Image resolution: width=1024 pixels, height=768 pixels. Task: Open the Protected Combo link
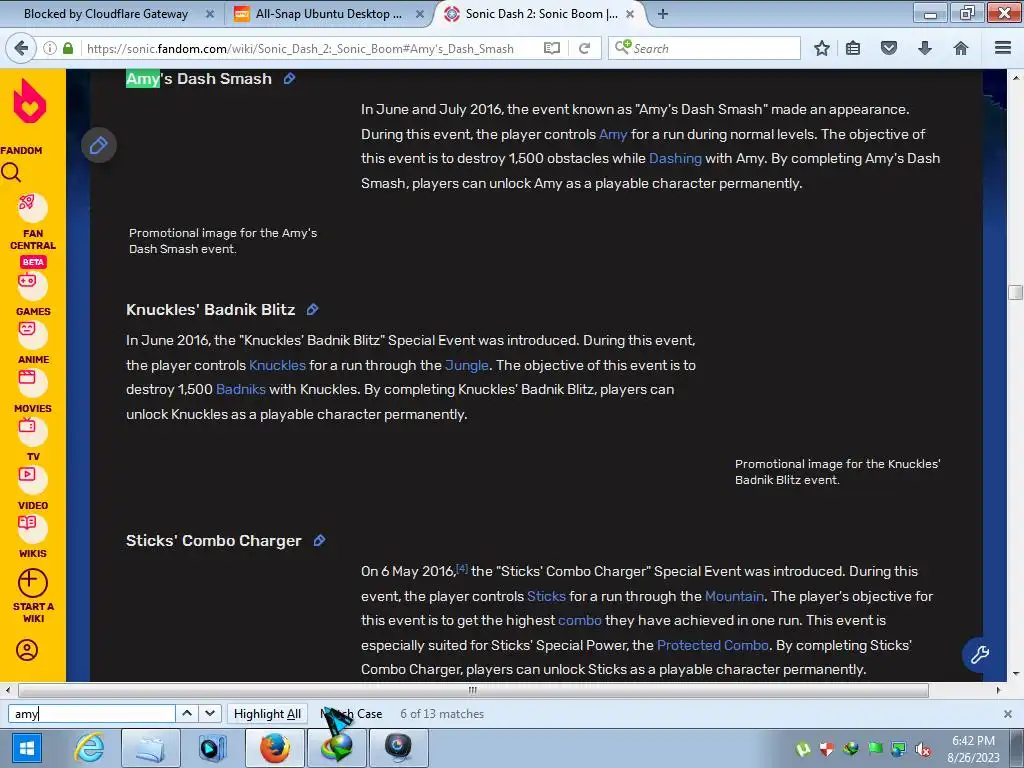[x=712, y=645]
